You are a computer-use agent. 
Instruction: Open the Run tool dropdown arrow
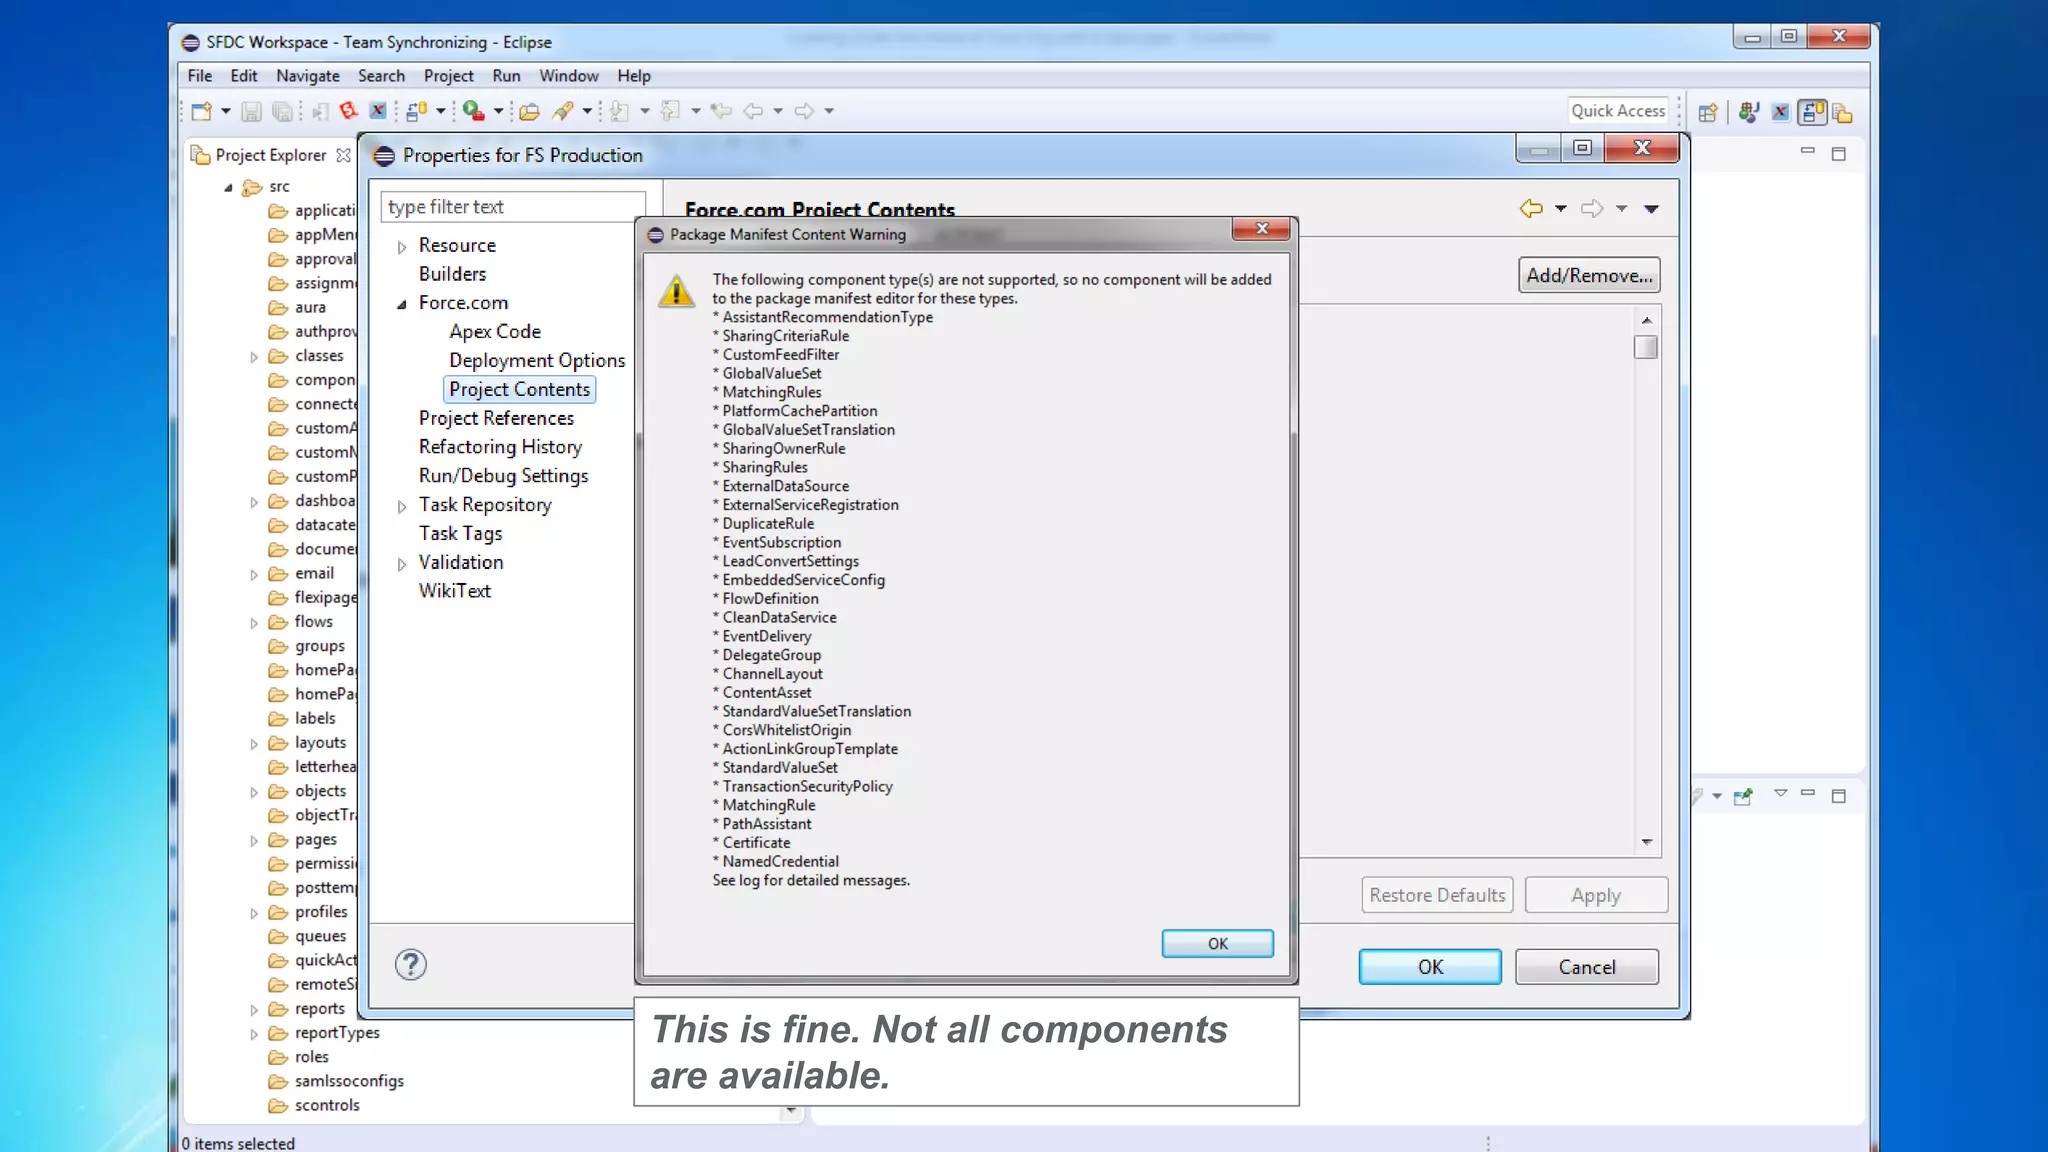[498, 111]
